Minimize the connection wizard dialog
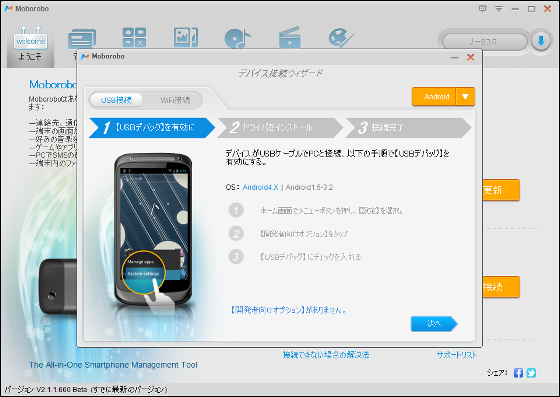 click(x=454, y=57)
